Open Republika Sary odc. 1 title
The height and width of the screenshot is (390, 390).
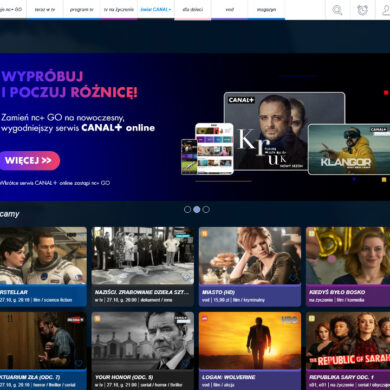point(341,377)
